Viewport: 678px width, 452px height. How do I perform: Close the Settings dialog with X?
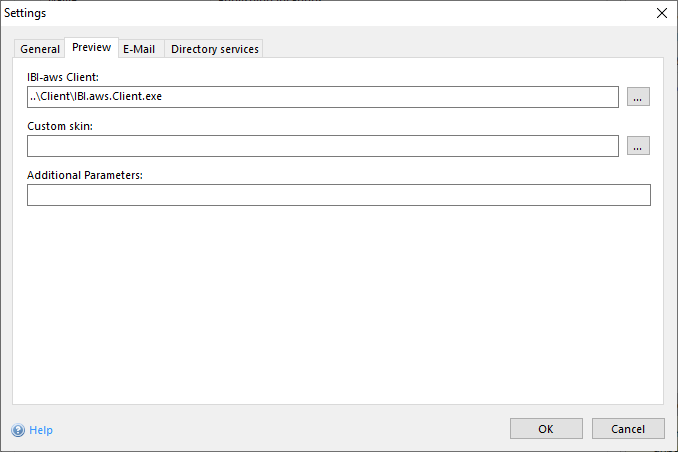click(661, 13)
